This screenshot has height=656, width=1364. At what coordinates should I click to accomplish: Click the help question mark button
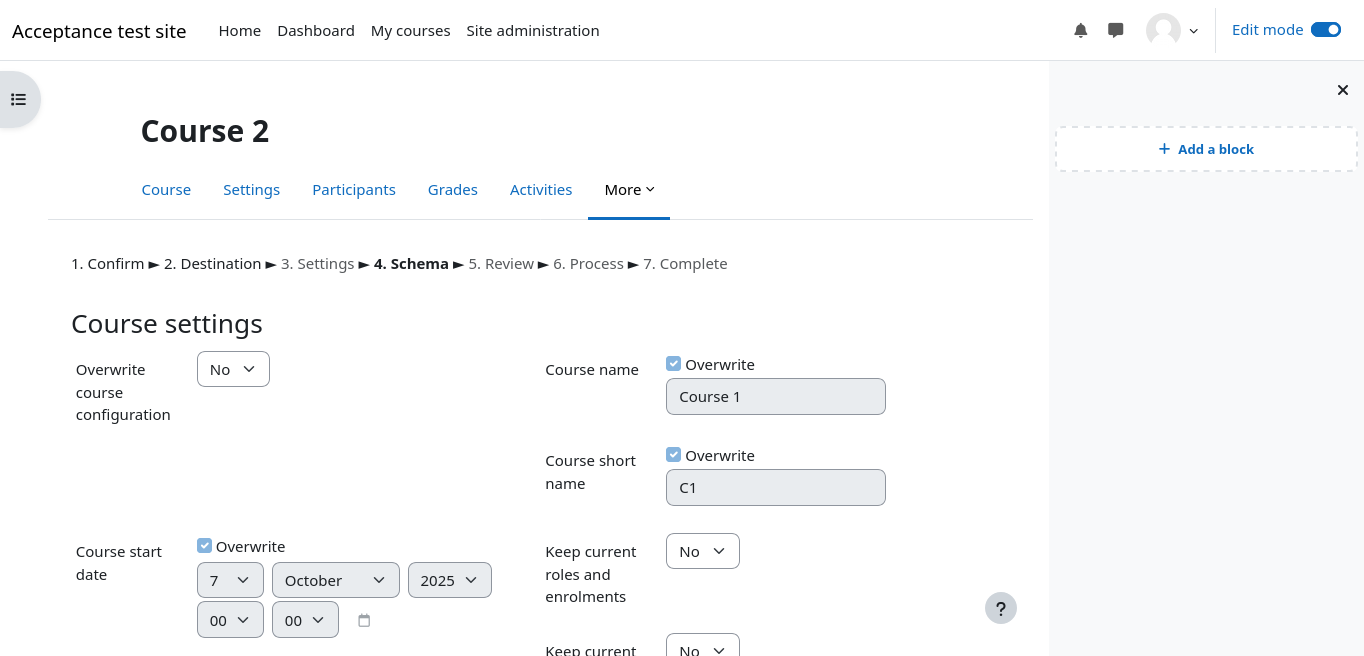click(x=1000, y=608)
